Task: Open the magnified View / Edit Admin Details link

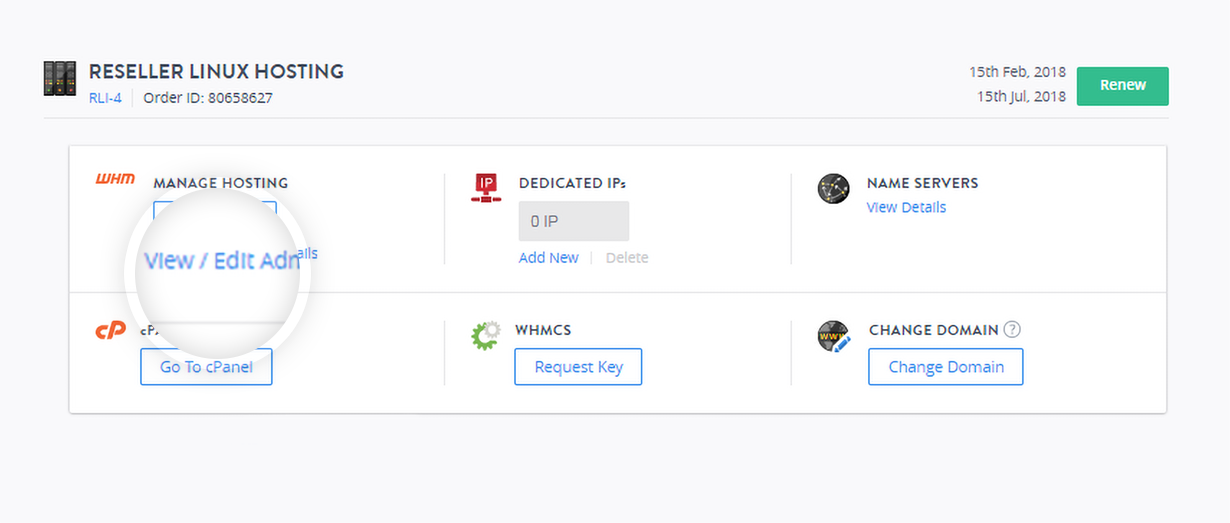Action: pyautogui.click(x=221, y=261)
